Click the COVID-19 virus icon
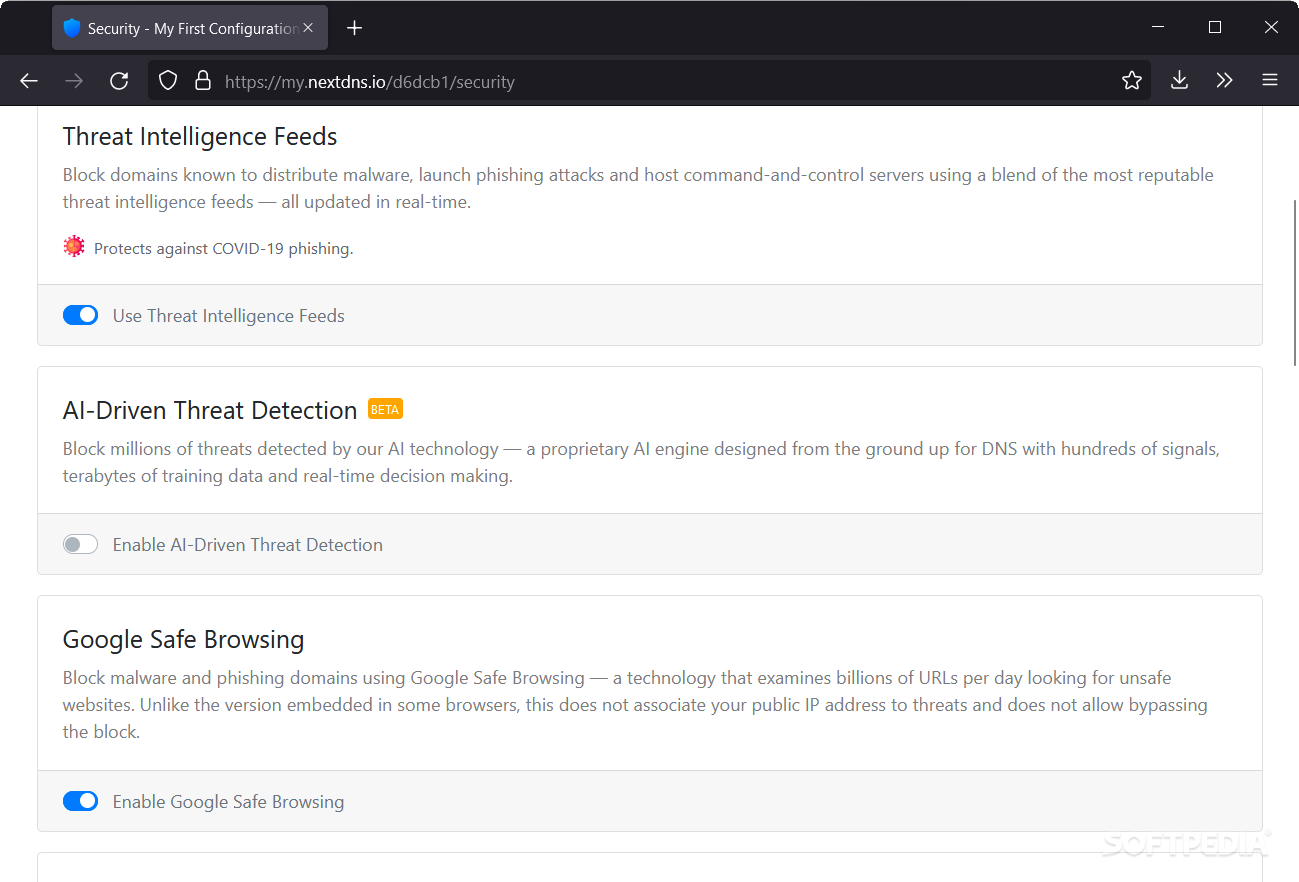The image size is (1299, 882). tap(74, 247)
